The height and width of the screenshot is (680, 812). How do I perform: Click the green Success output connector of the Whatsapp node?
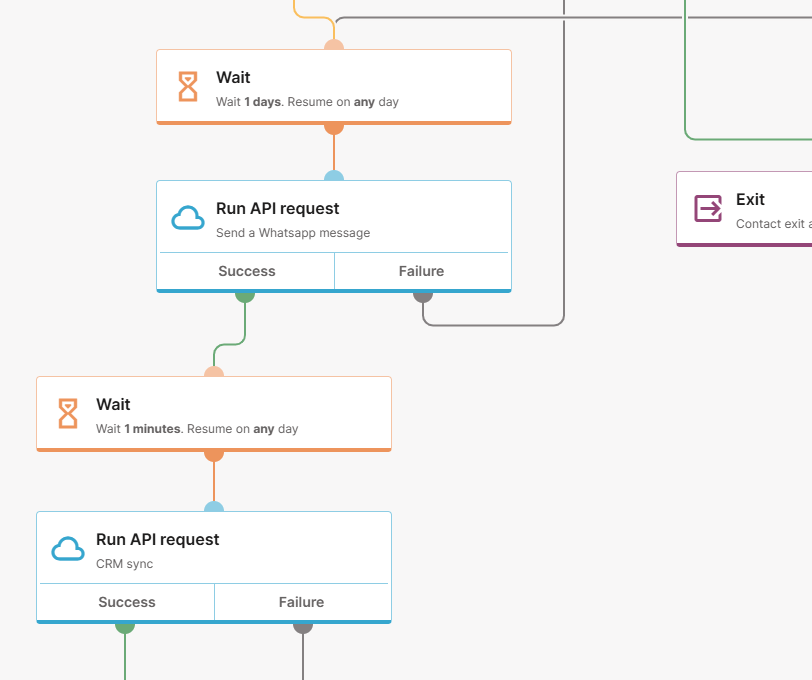click(x=245, y=295)
